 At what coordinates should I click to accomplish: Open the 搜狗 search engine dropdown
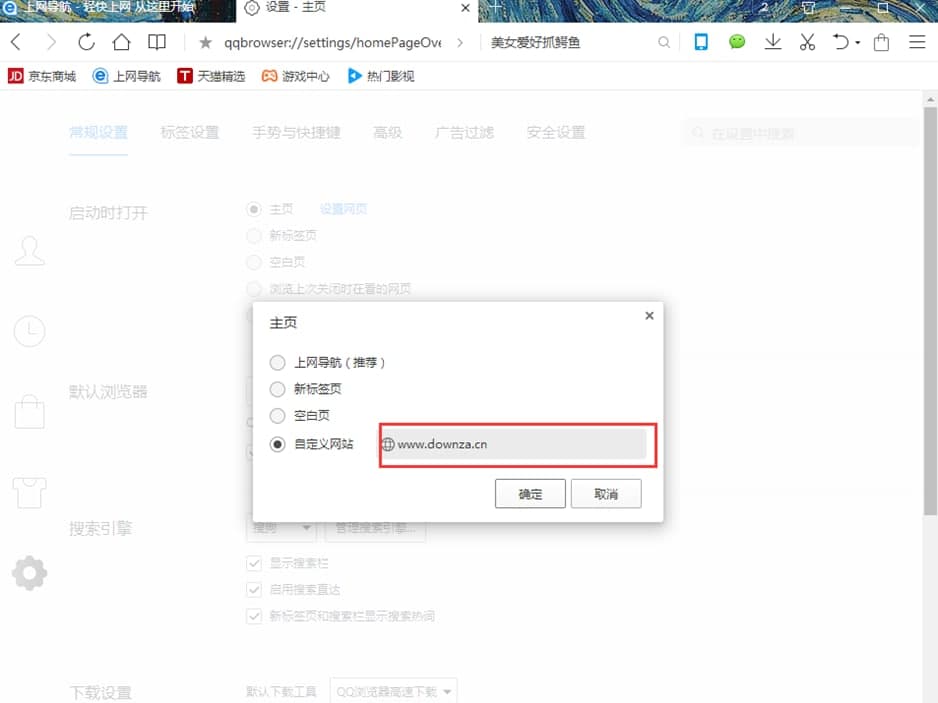[x=281, y=531]
